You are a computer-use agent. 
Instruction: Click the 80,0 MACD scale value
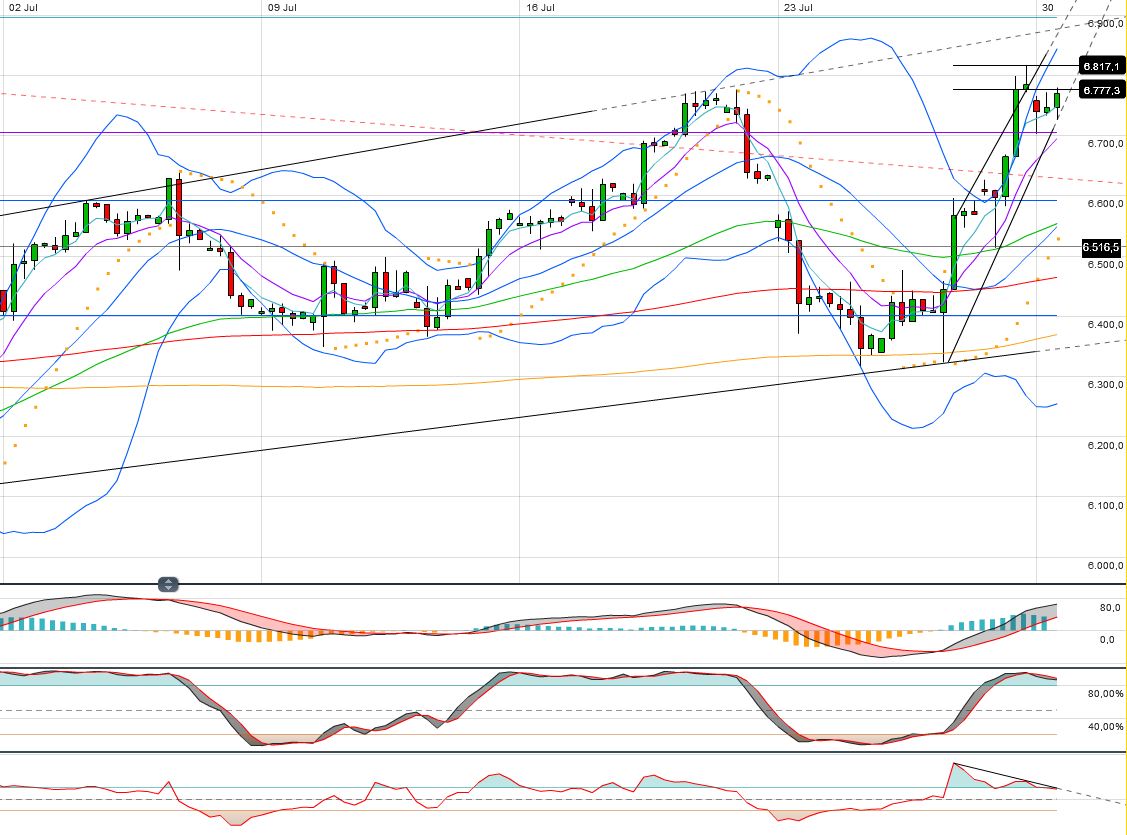(x=1110, y=608)
